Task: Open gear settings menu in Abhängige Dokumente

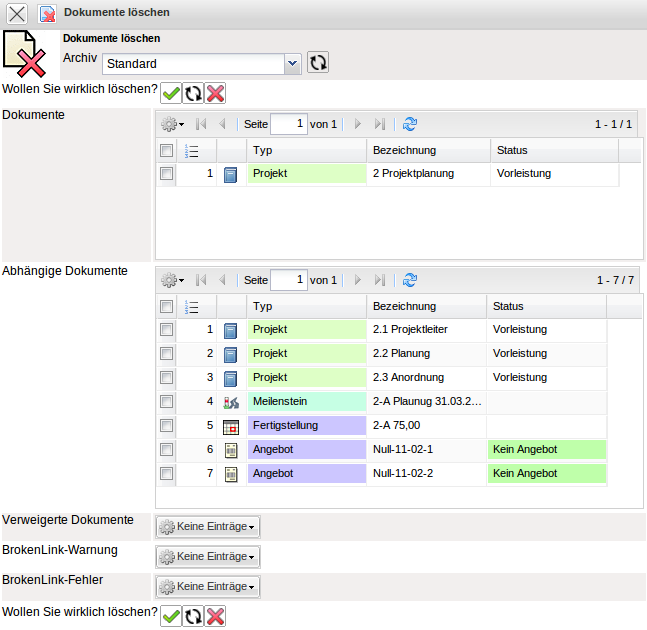Action: tap(173, 280)
